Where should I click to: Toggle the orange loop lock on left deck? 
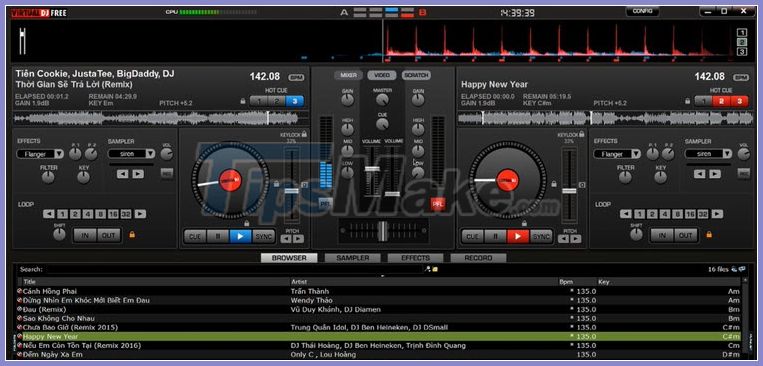coord(132,235)
